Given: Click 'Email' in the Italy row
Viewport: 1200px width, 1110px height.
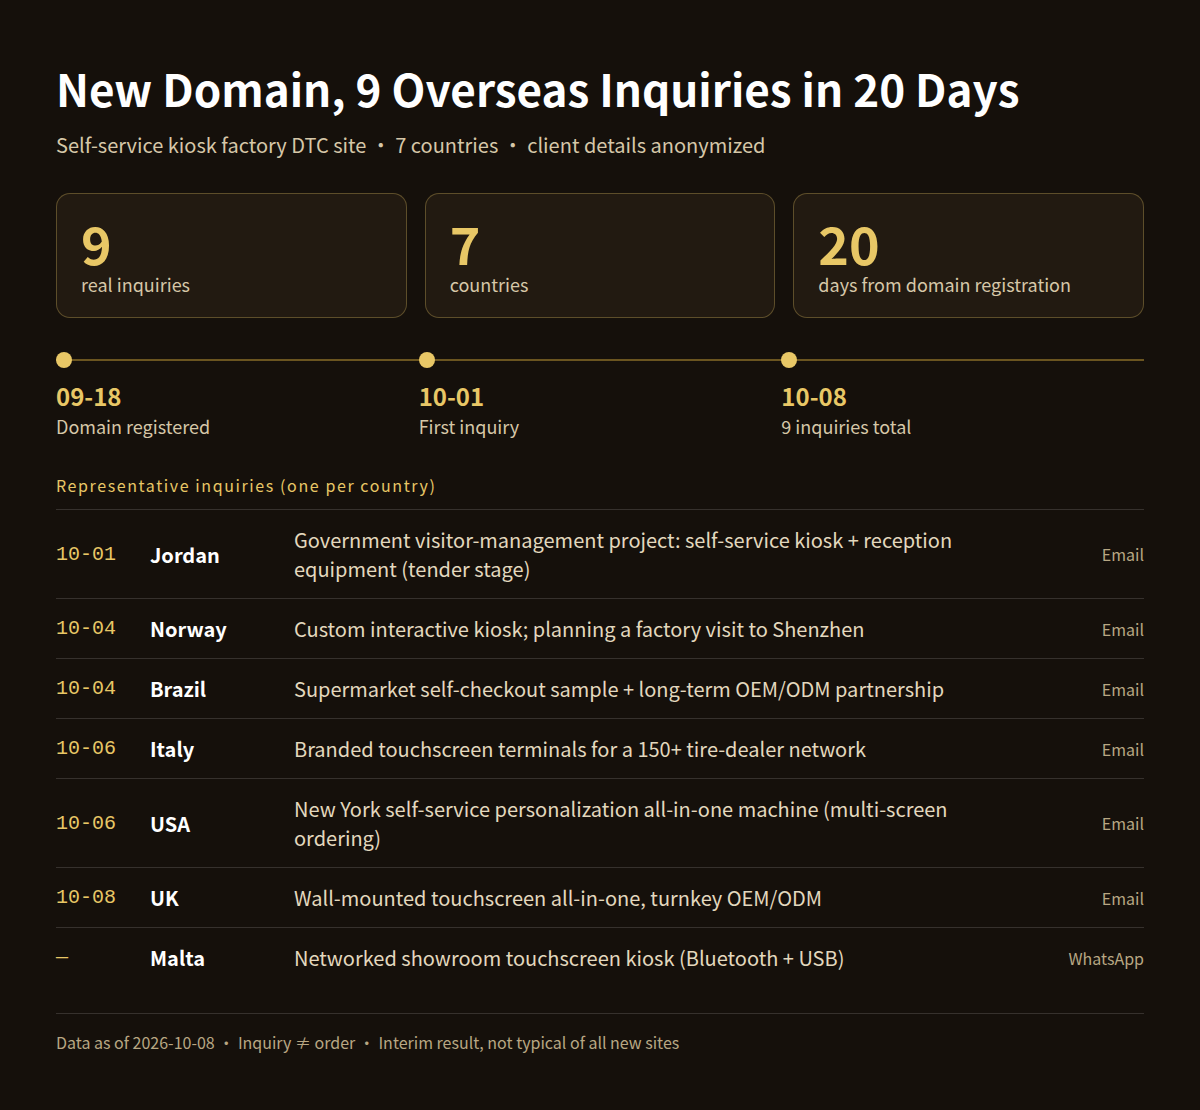Looking at the screenshot, I should tap(1122, 750).
